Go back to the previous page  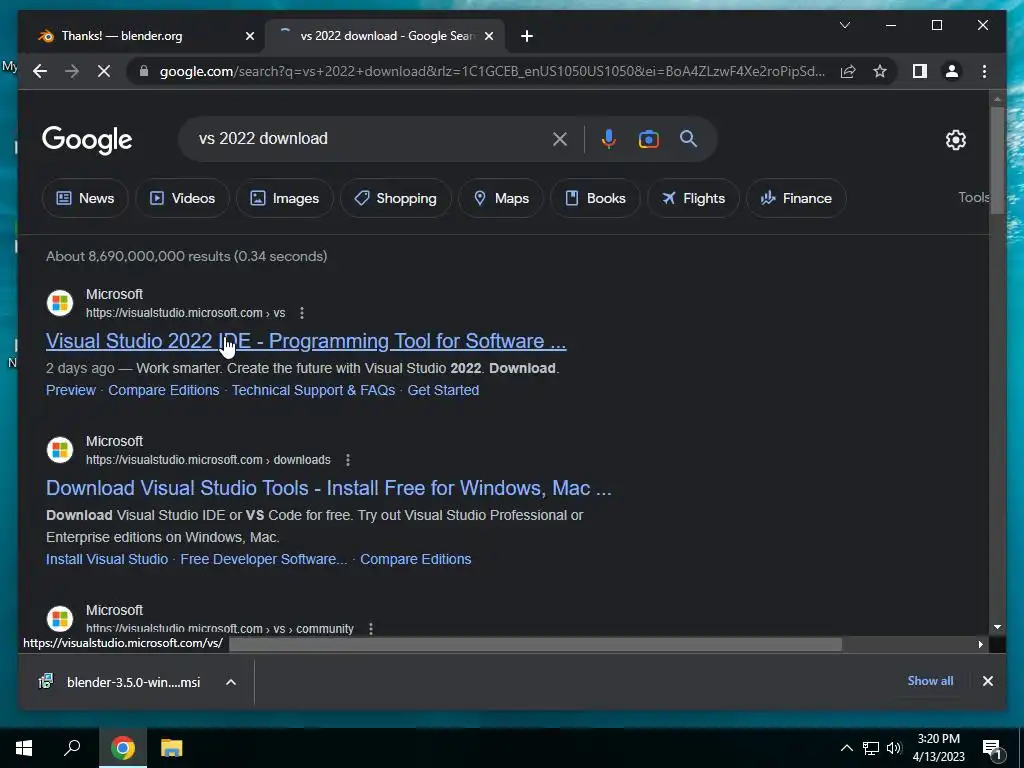tap(40, 71)
